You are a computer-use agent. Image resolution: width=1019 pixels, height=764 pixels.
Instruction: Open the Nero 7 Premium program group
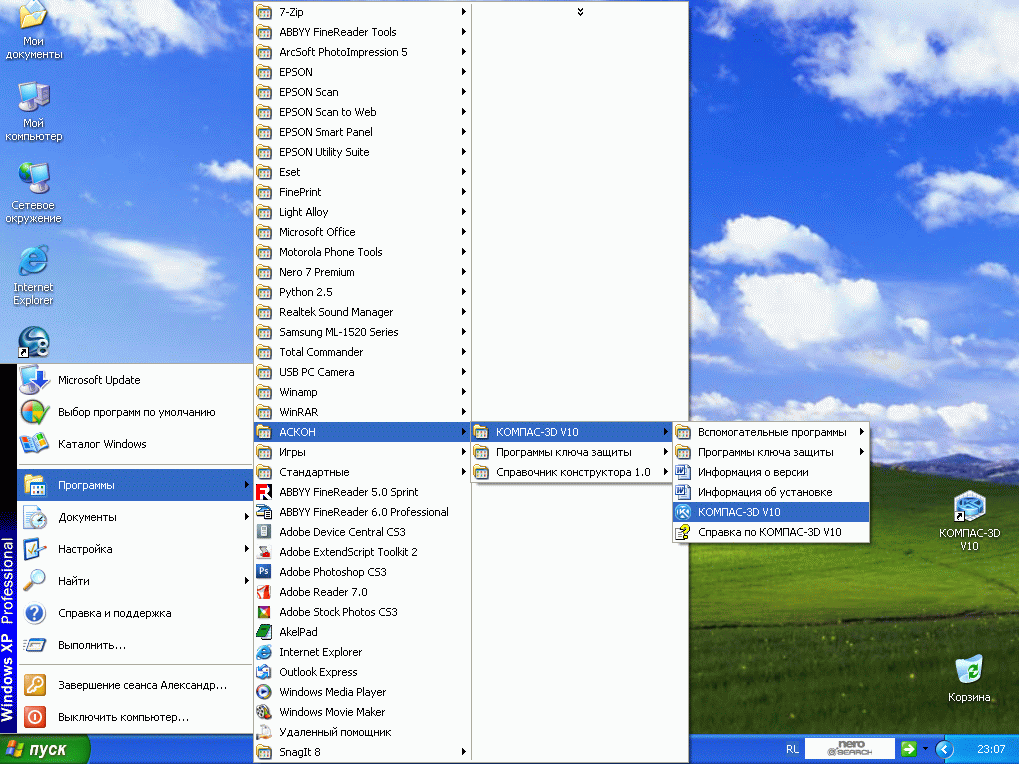[x=362, y=272]
